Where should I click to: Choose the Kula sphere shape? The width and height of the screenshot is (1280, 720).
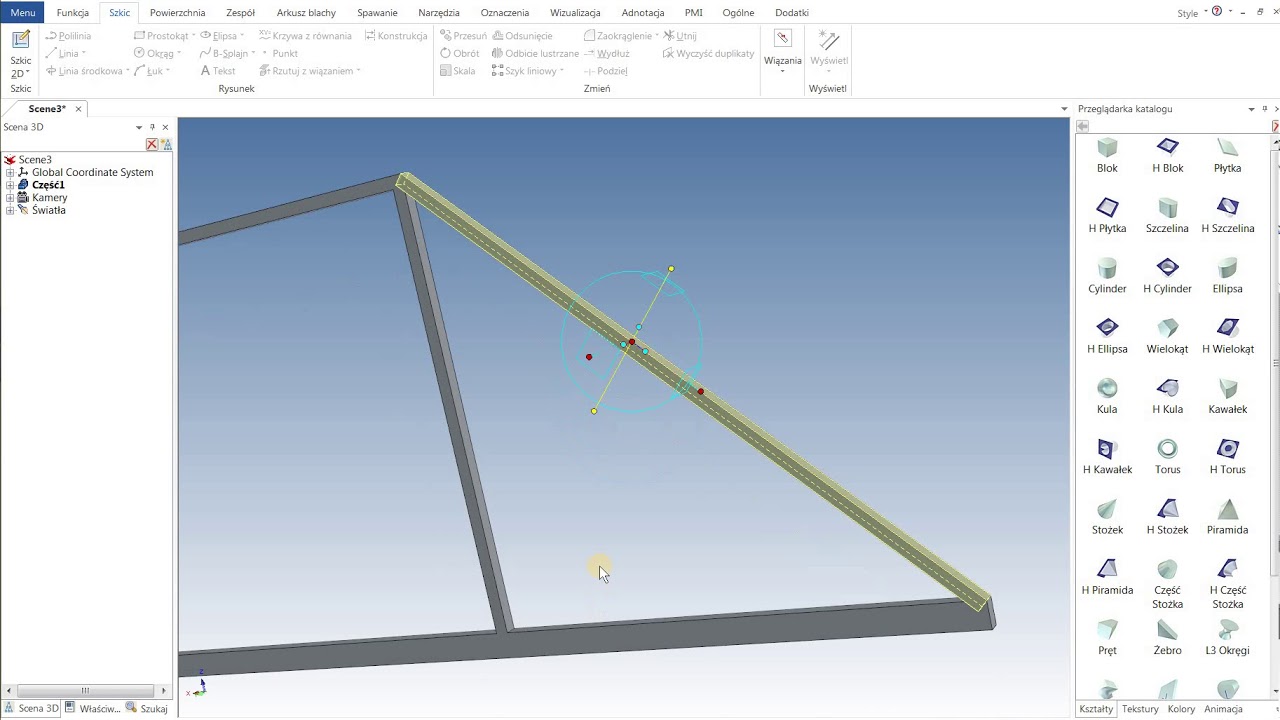pyautogui.click(x=1107, y=397)
